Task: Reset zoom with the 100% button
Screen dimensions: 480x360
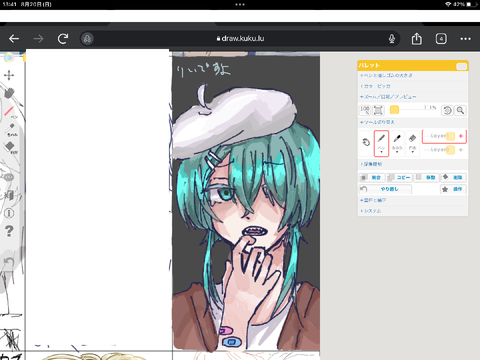Action: (365, 110)
